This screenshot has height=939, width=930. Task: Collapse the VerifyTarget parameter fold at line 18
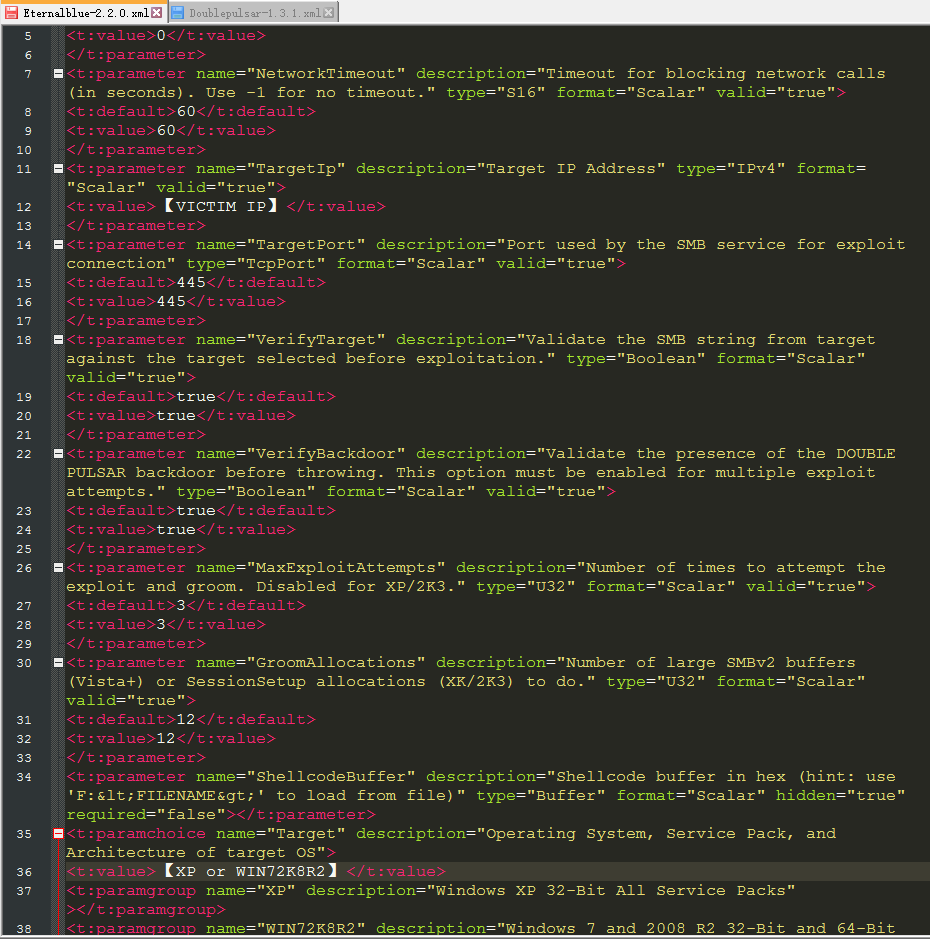[x=58, y=340]
